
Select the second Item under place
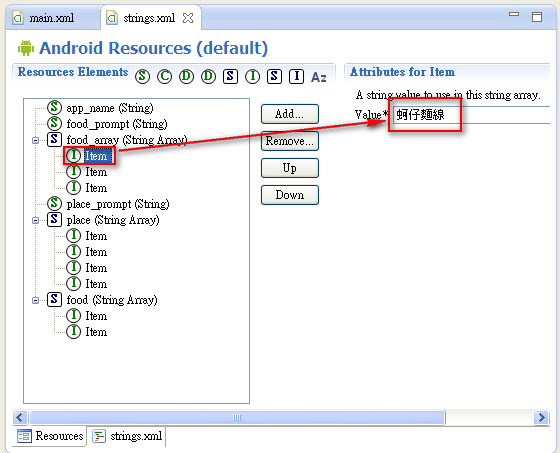pos(87,252)
